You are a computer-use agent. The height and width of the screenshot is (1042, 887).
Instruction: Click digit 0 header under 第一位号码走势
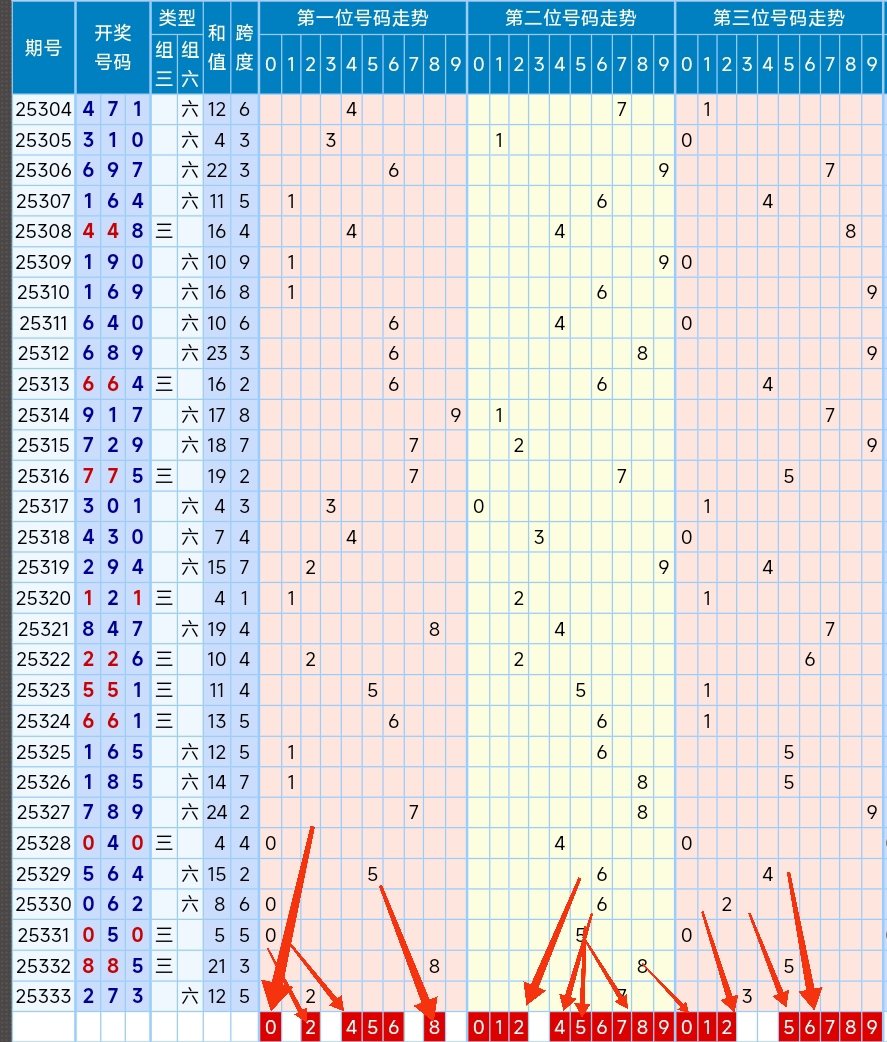270,64
